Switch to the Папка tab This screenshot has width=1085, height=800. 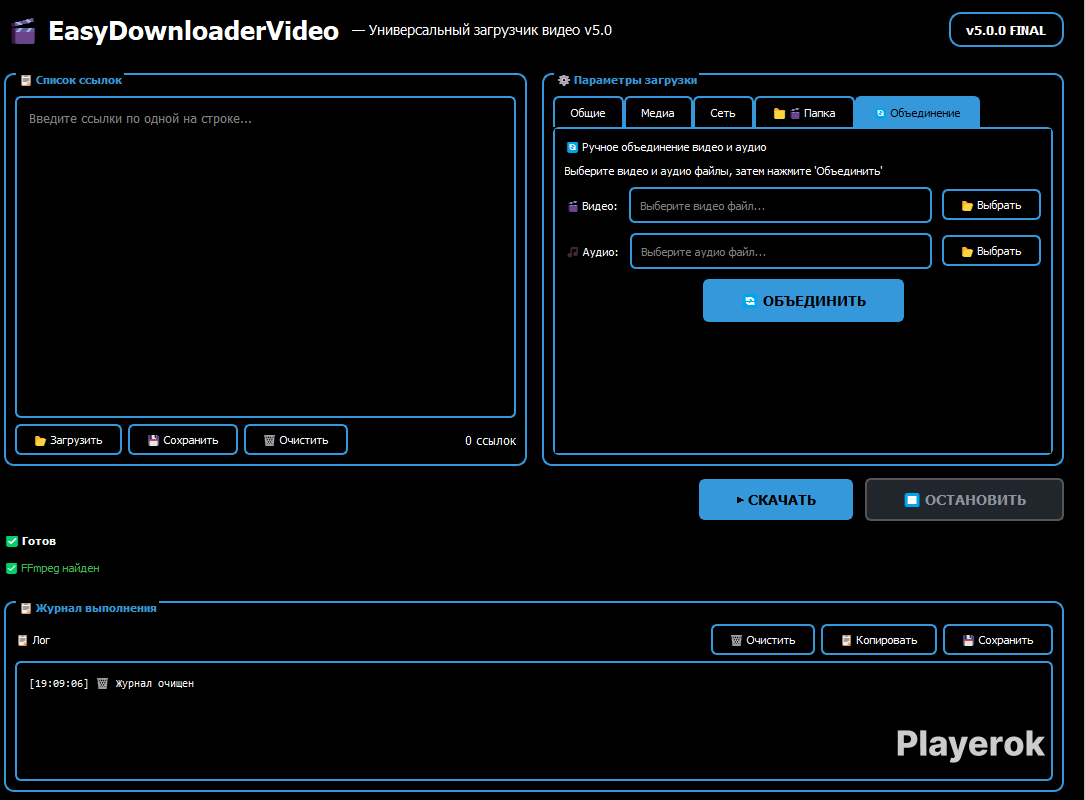(x=805, y=113)
